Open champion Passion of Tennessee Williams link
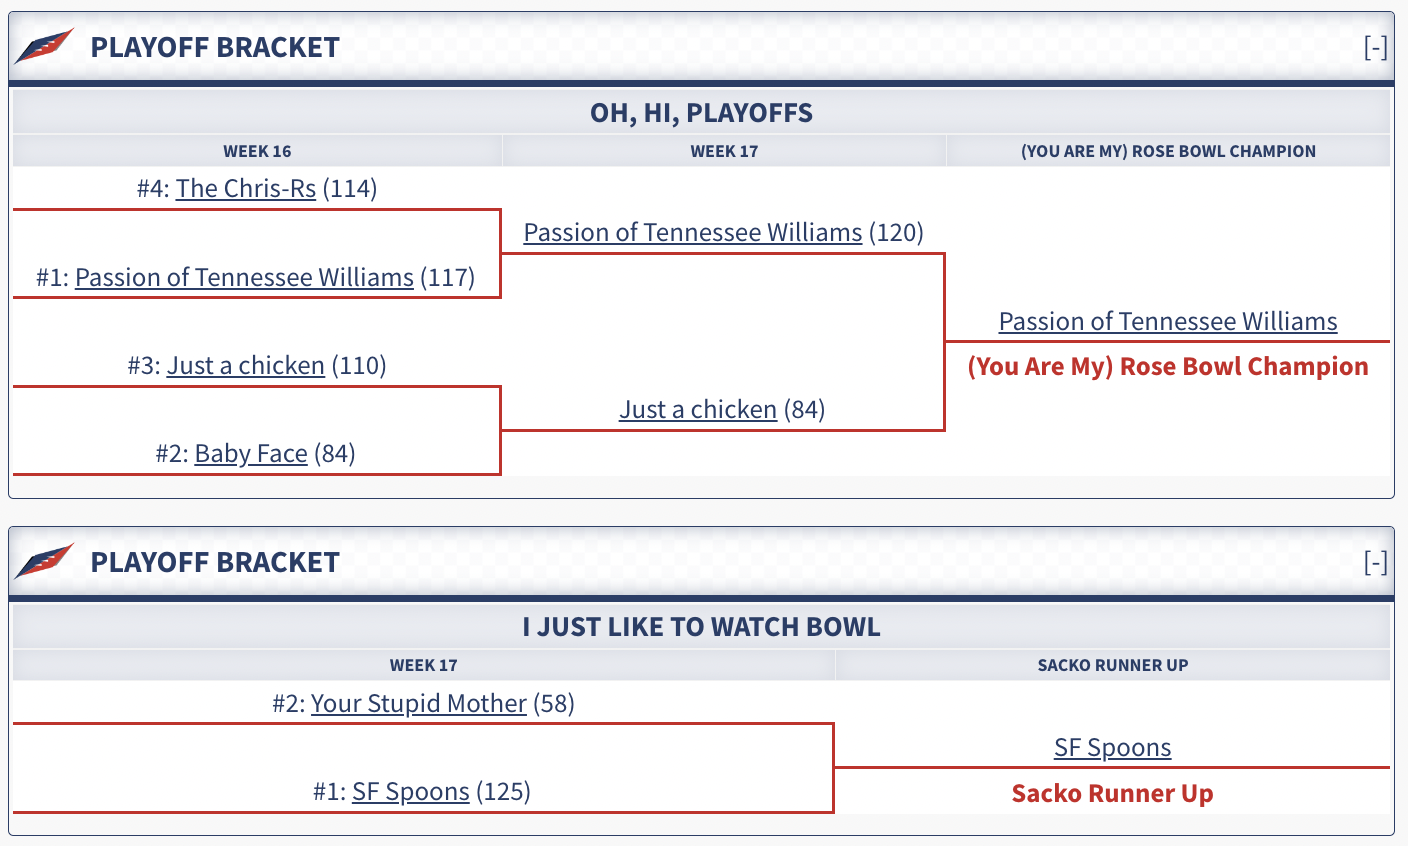This screenshot has width=1408, height=846. 1167,321
